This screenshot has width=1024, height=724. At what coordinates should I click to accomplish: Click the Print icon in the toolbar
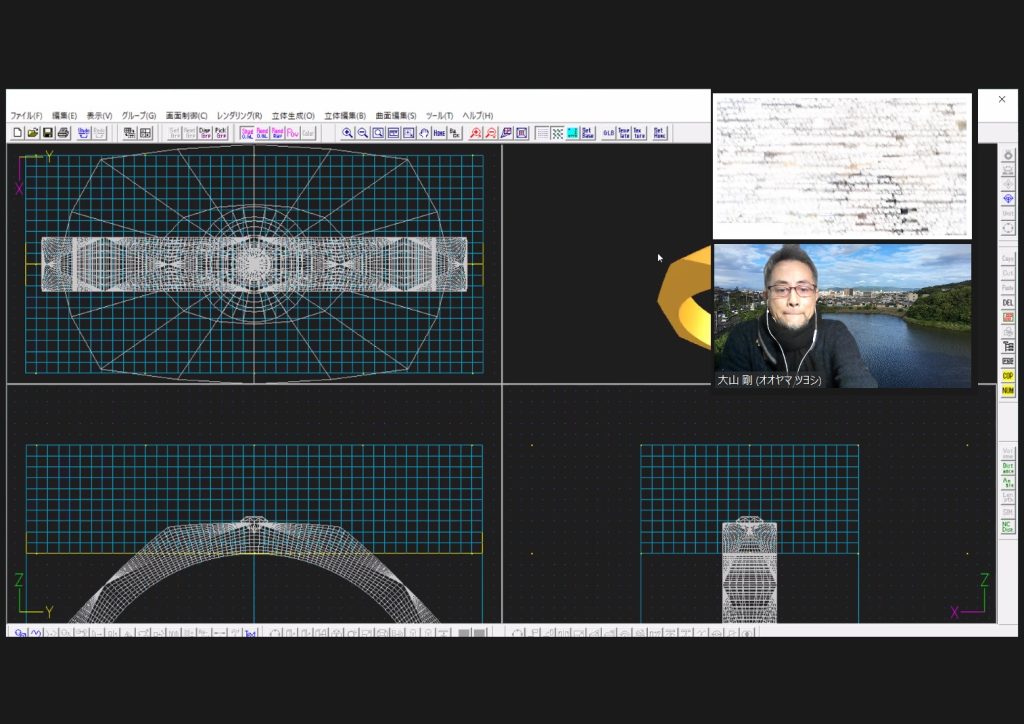click(63, 133)
